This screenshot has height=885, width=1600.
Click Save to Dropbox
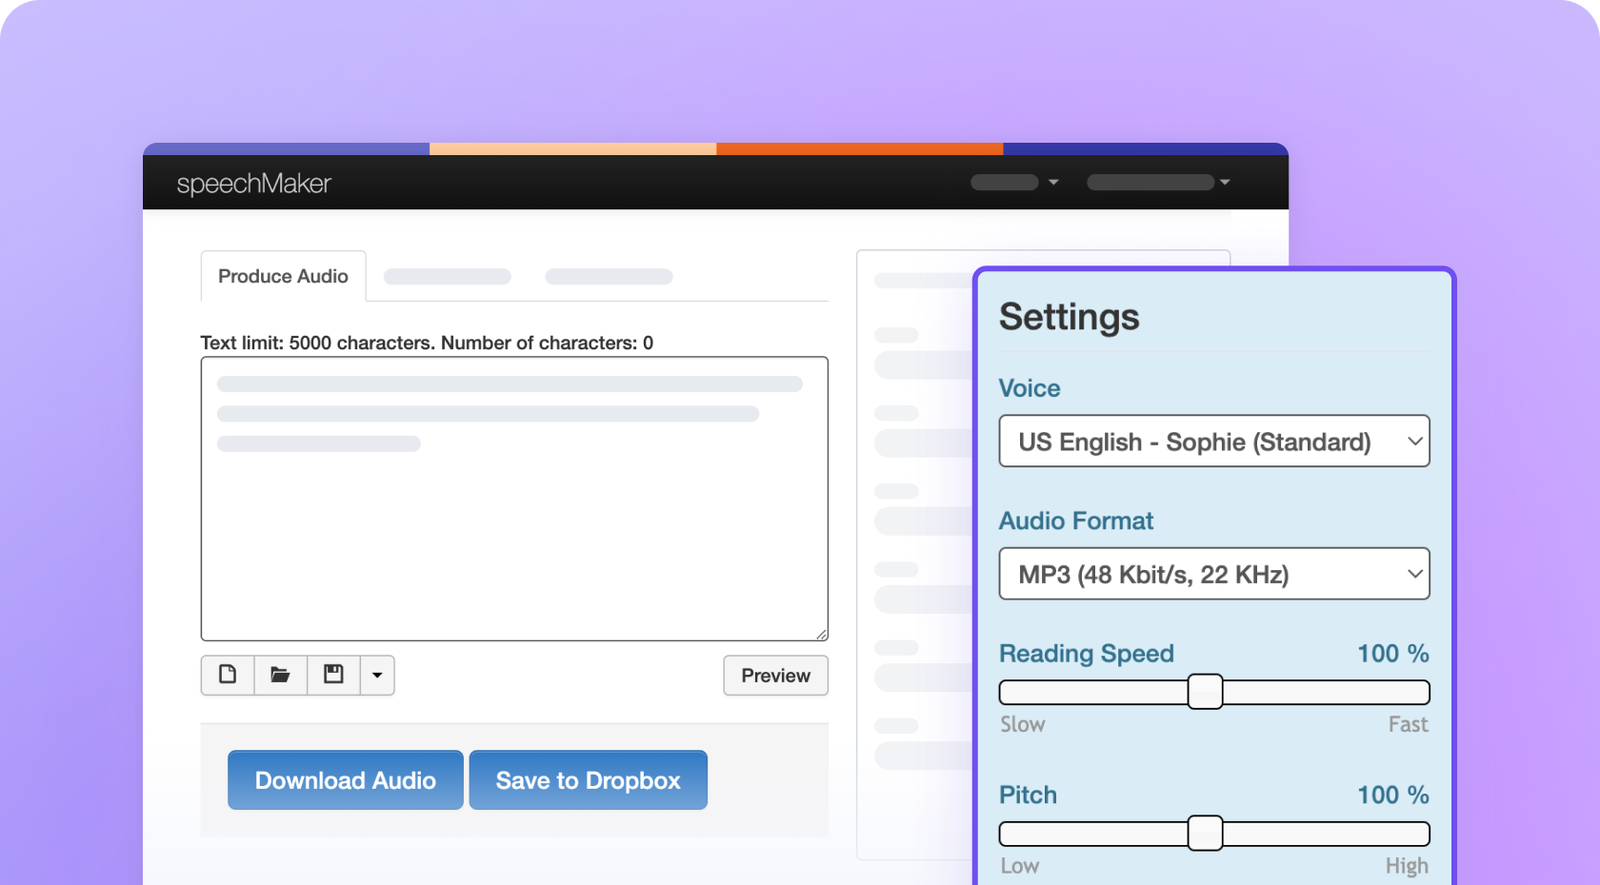pos(588,780)
